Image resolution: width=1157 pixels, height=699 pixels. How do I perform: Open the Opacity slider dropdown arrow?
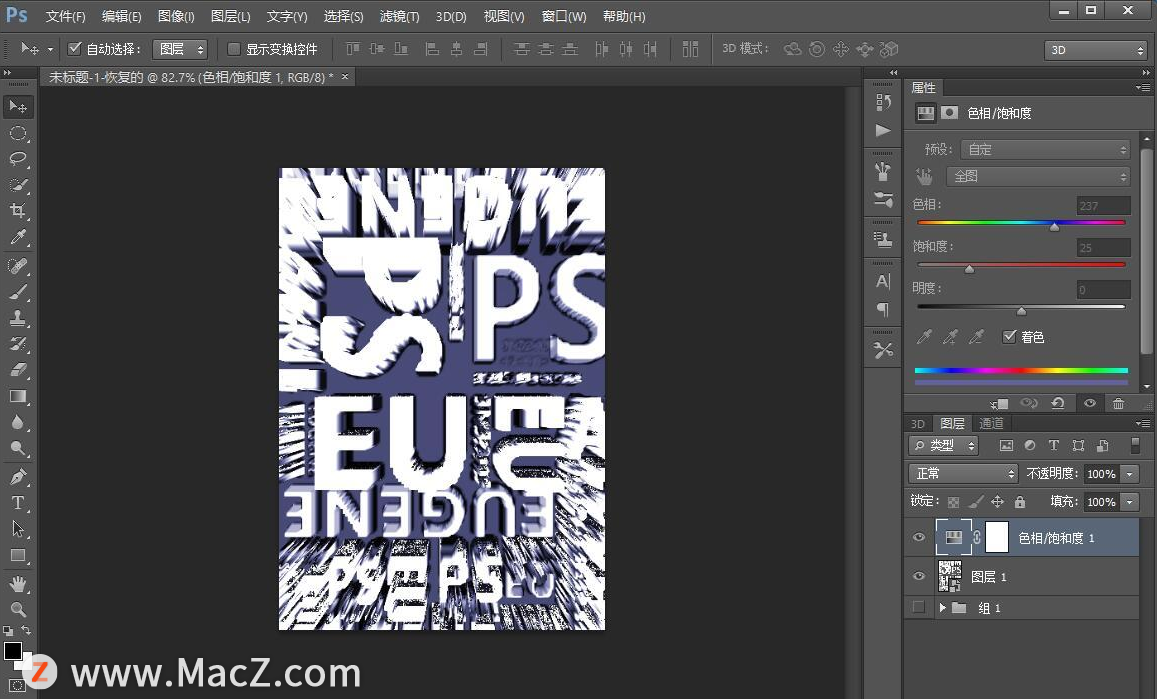tap(1130, 474)
